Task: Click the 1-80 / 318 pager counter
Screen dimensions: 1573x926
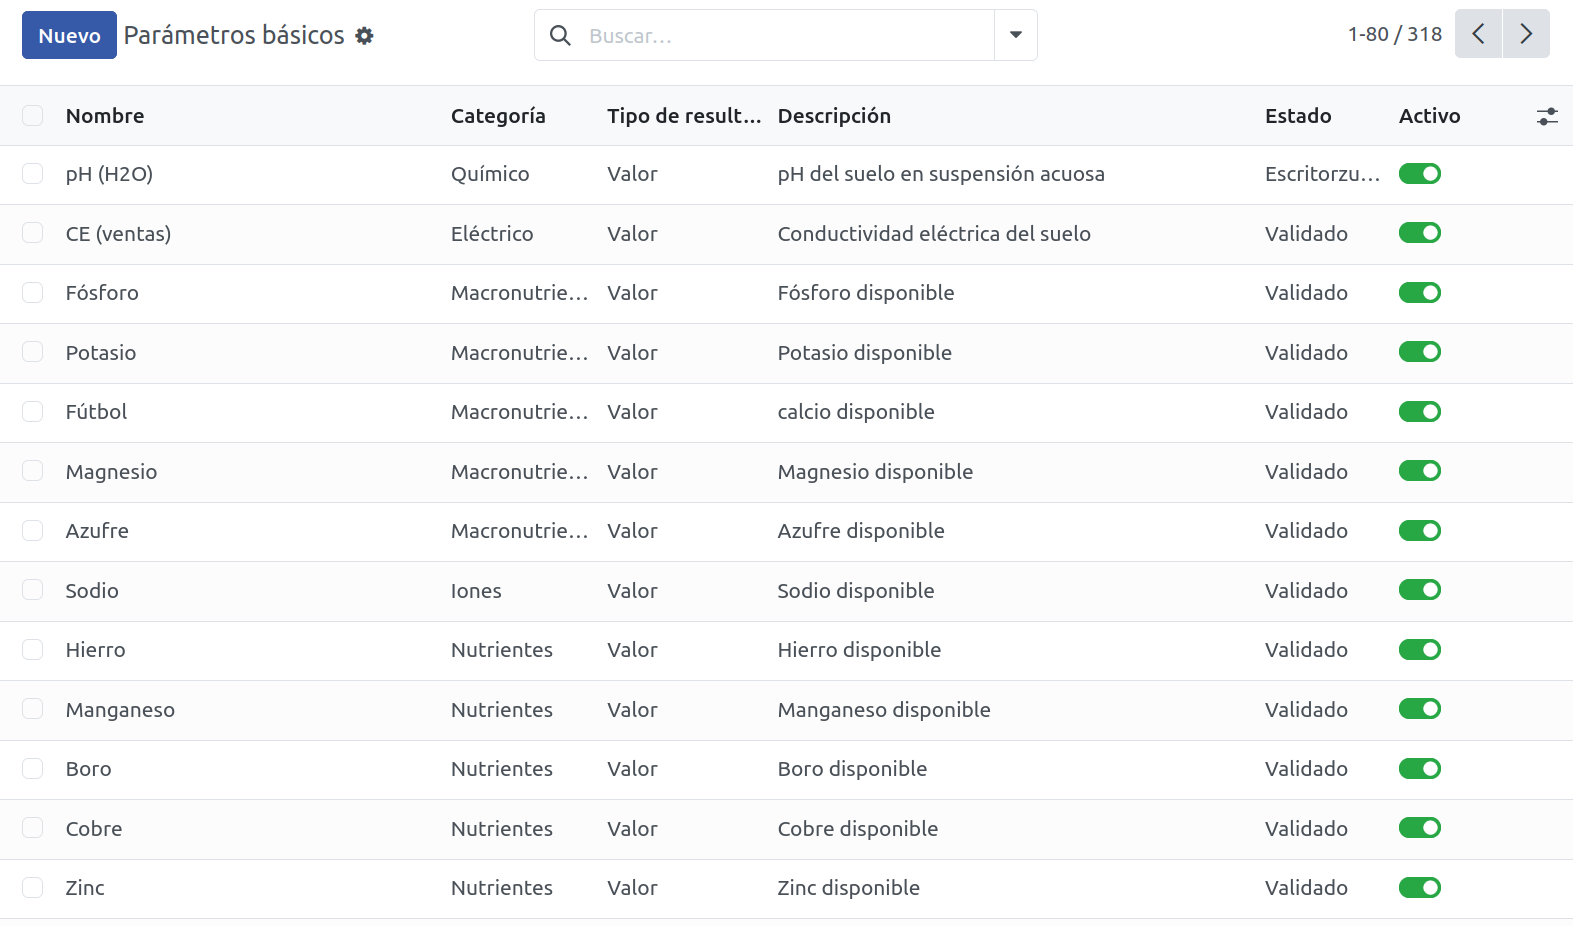Action: [x=1394, y=34]
